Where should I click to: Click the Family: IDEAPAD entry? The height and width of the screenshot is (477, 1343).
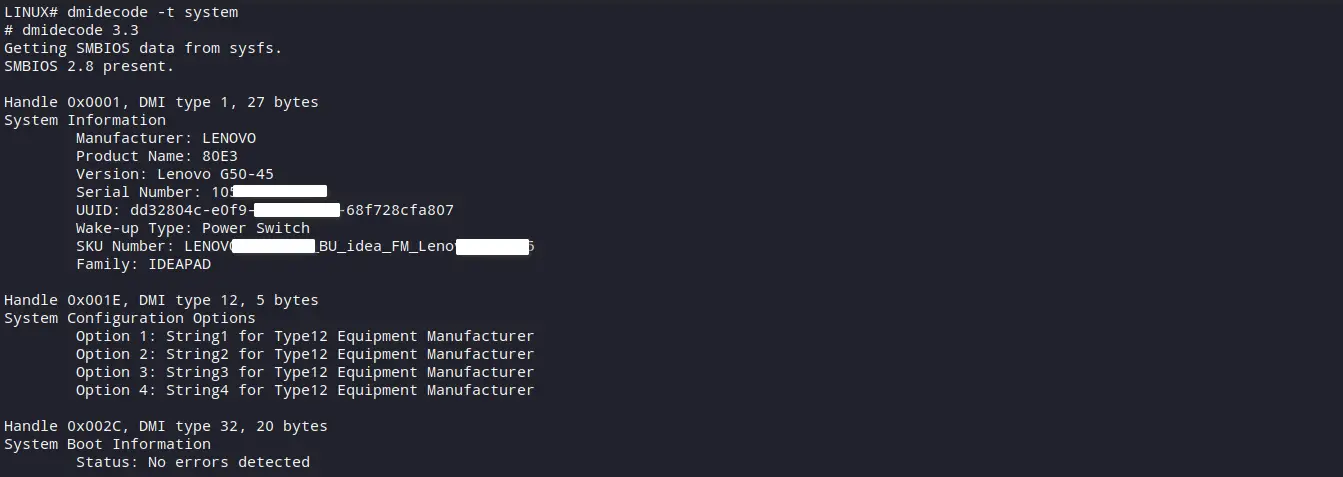point(143,264)
